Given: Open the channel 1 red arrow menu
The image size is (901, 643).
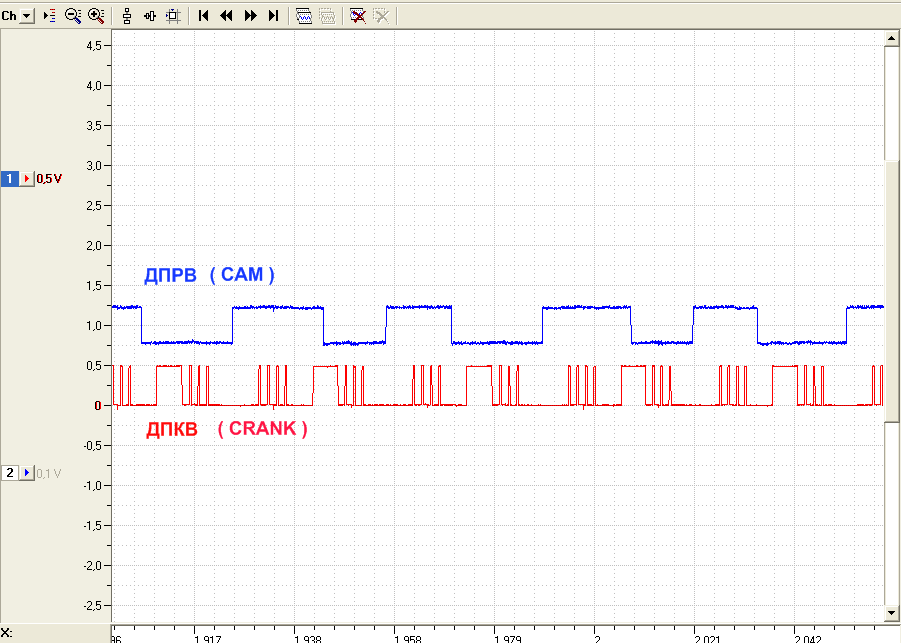Looking at the screenshot, I should (27, 179).
